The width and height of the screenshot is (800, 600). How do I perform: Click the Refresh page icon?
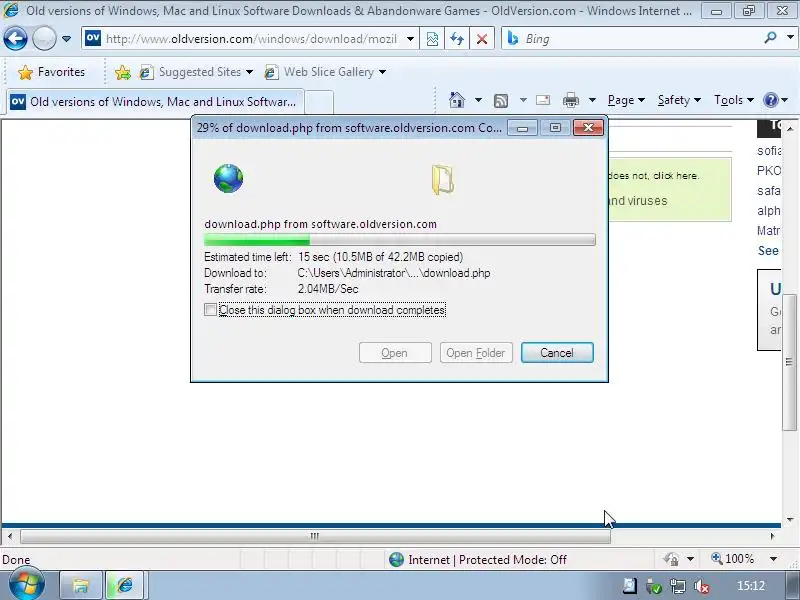[457, 39]
